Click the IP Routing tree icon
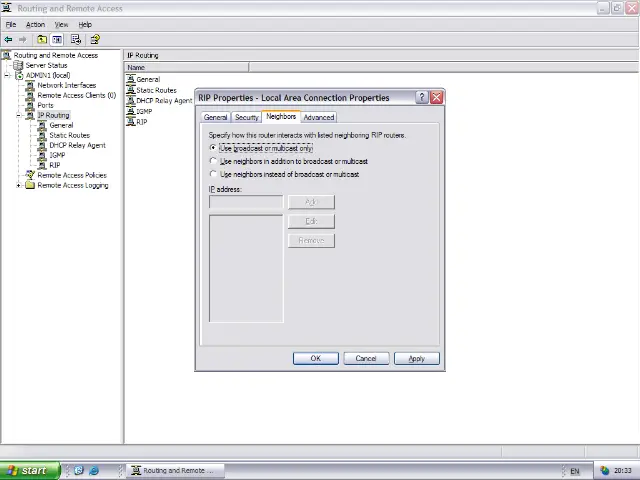The image size is (640, 480). click(30, 116)
